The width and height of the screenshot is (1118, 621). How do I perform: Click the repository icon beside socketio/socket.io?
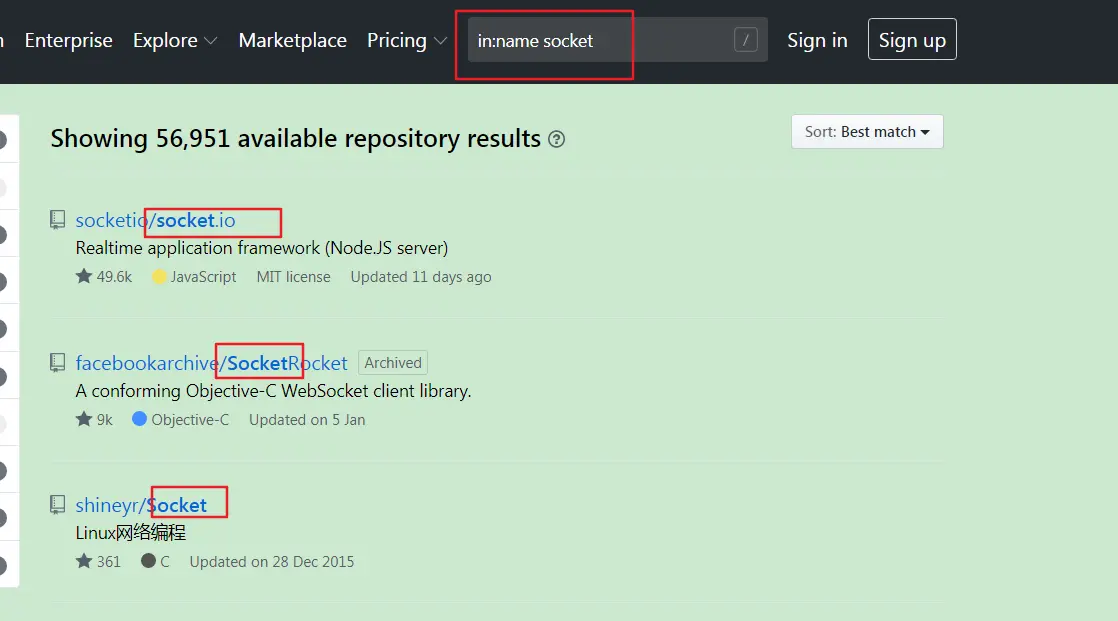[57, 220]
